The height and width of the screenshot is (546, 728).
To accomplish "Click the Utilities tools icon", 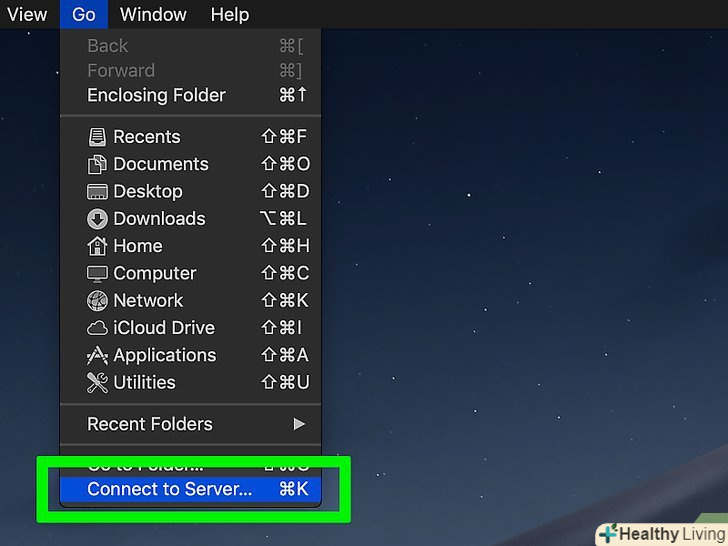I will [x=97, y=383].
